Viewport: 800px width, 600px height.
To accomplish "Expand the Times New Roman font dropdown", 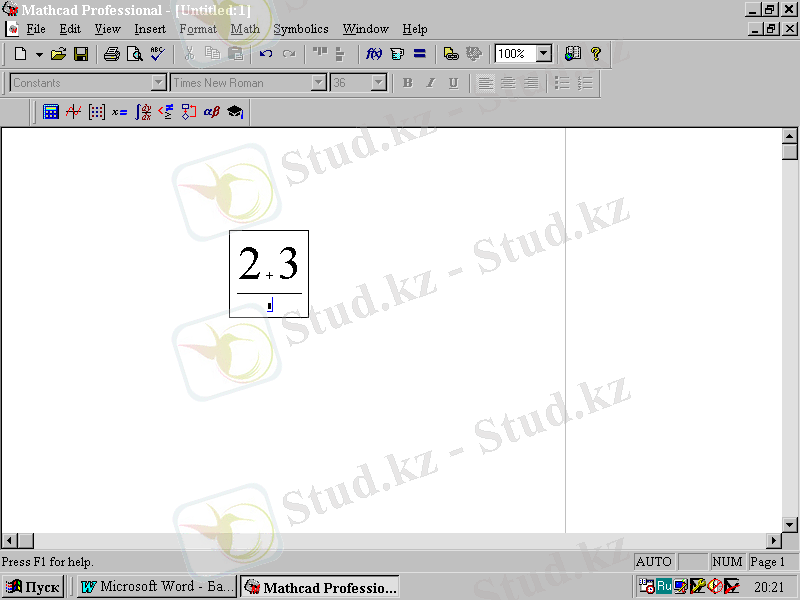I will pos(319,83).
